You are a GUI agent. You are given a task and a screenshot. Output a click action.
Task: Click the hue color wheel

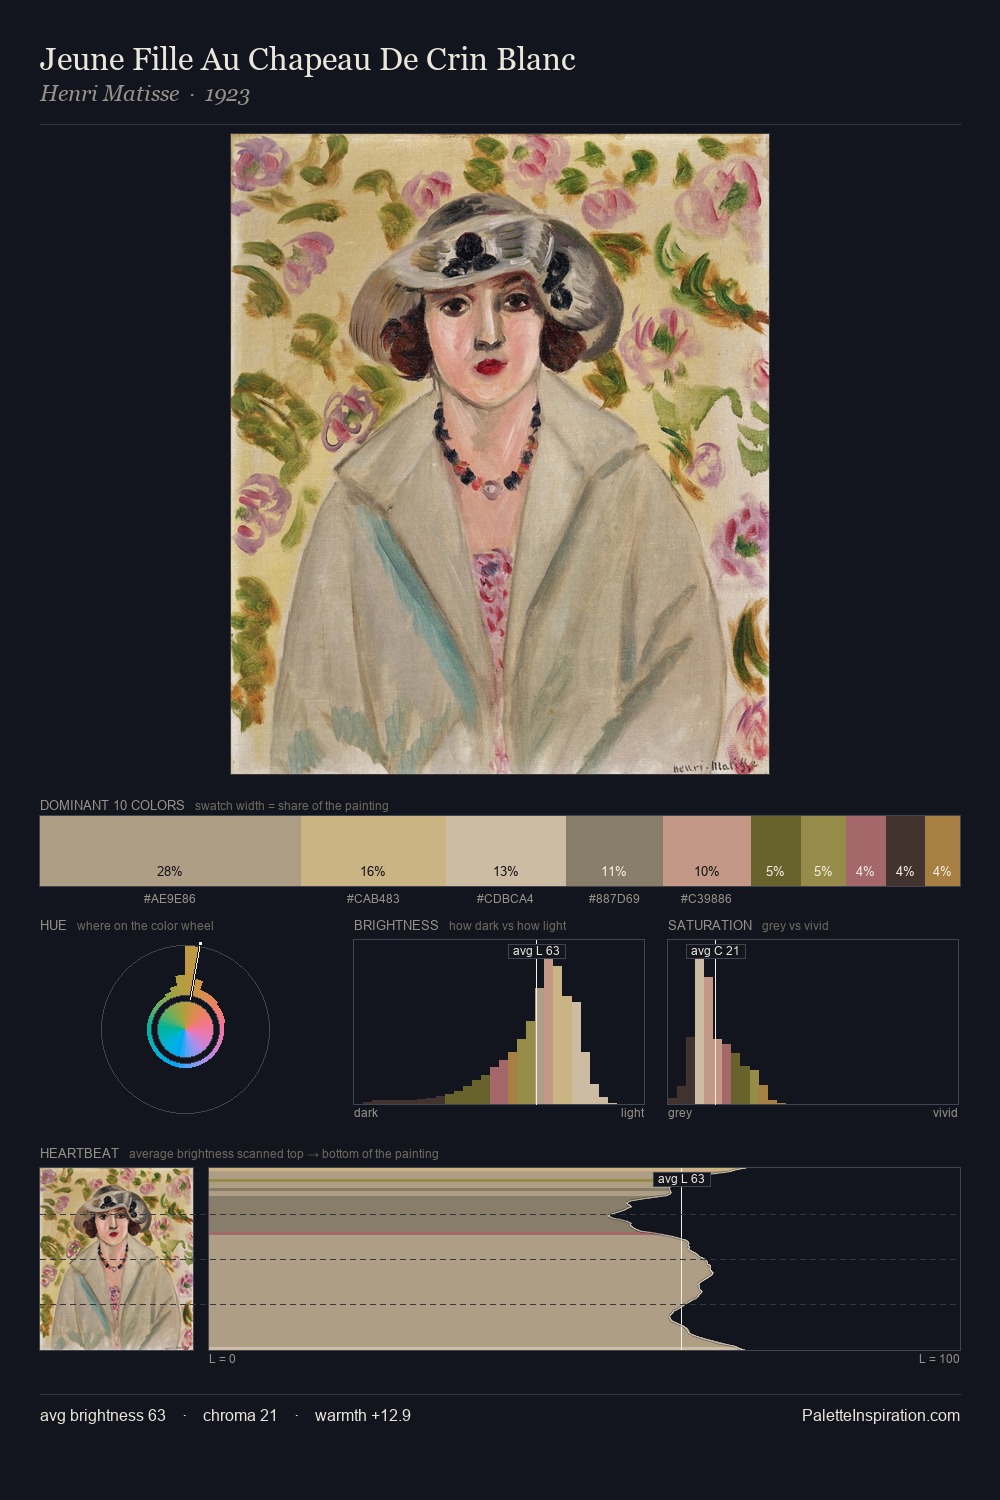pos(186,1029)
